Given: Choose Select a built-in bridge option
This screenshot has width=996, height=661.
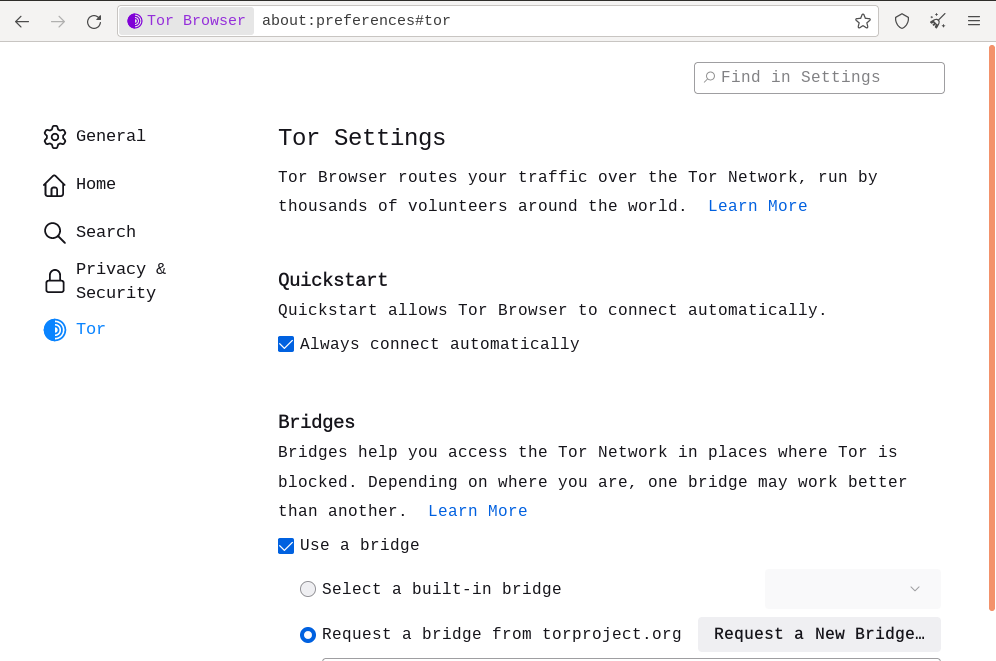Looking at the screenshot, I should pos(308,589).
